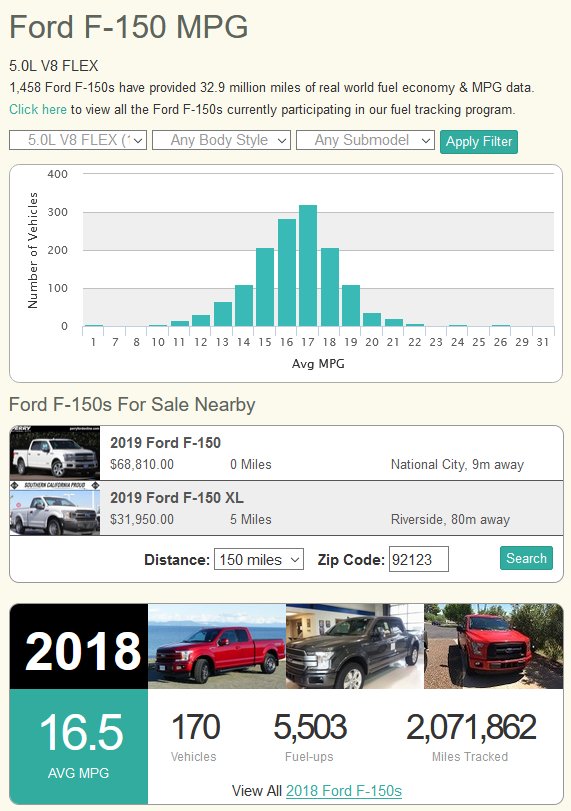Click the chart bar for 16 MPG
Screen dimensions: 571x811
point(287,272)
